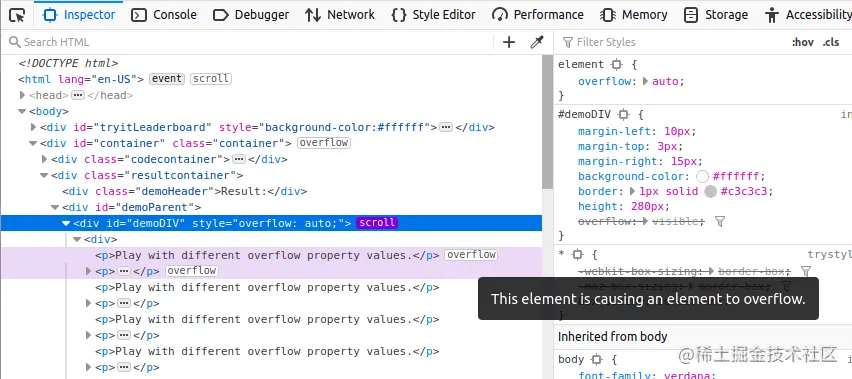
Task: Click the filter icon beside overridden overflow visible
Action: click(720, 221)
